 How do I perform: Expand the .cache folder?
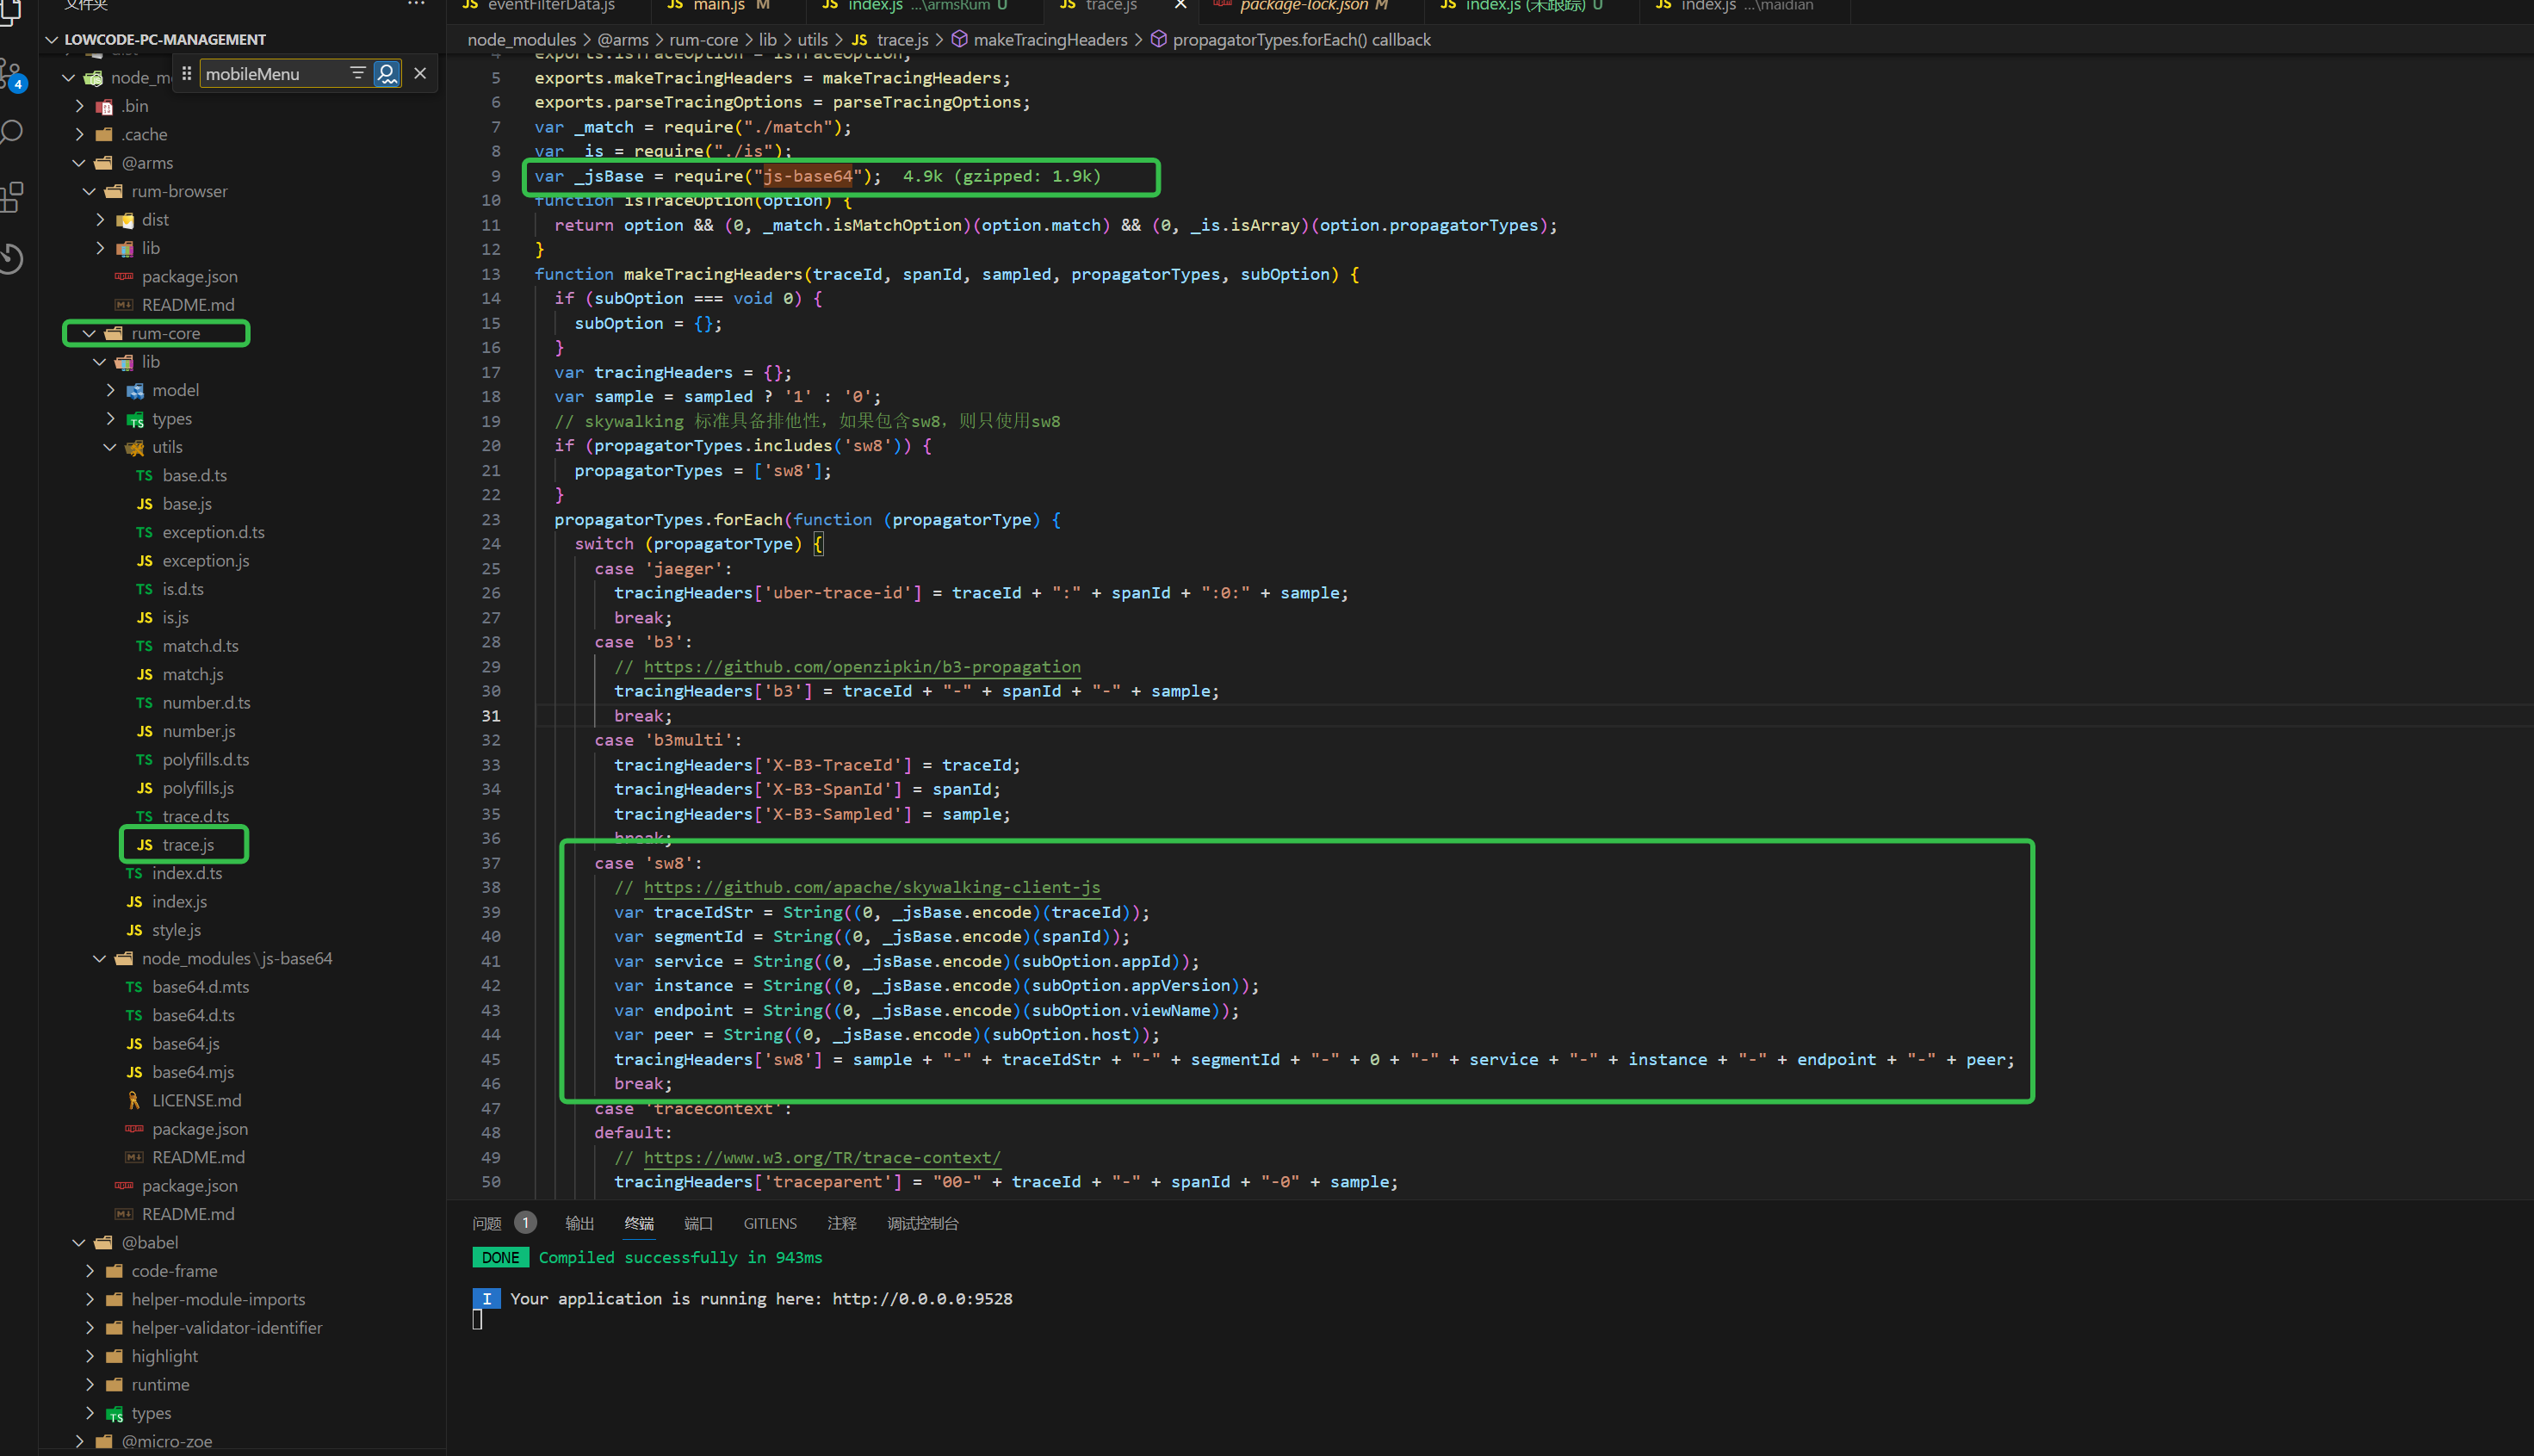coord(80,134)
